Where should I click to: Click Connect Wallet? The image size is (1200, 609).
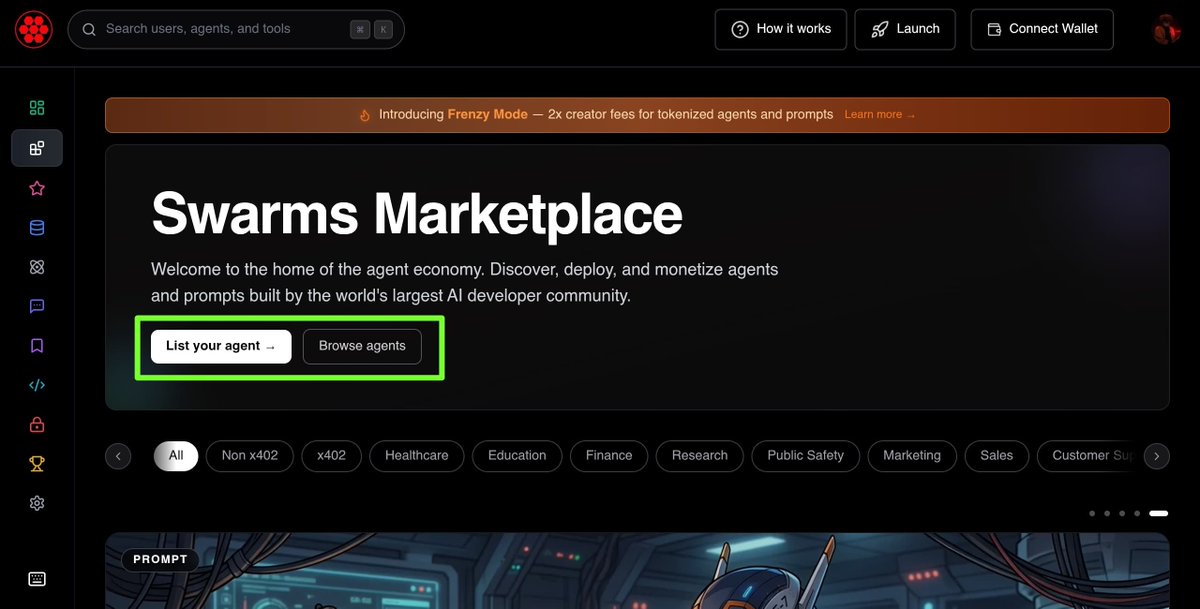pyautogui.click(x=1042, y=29)
